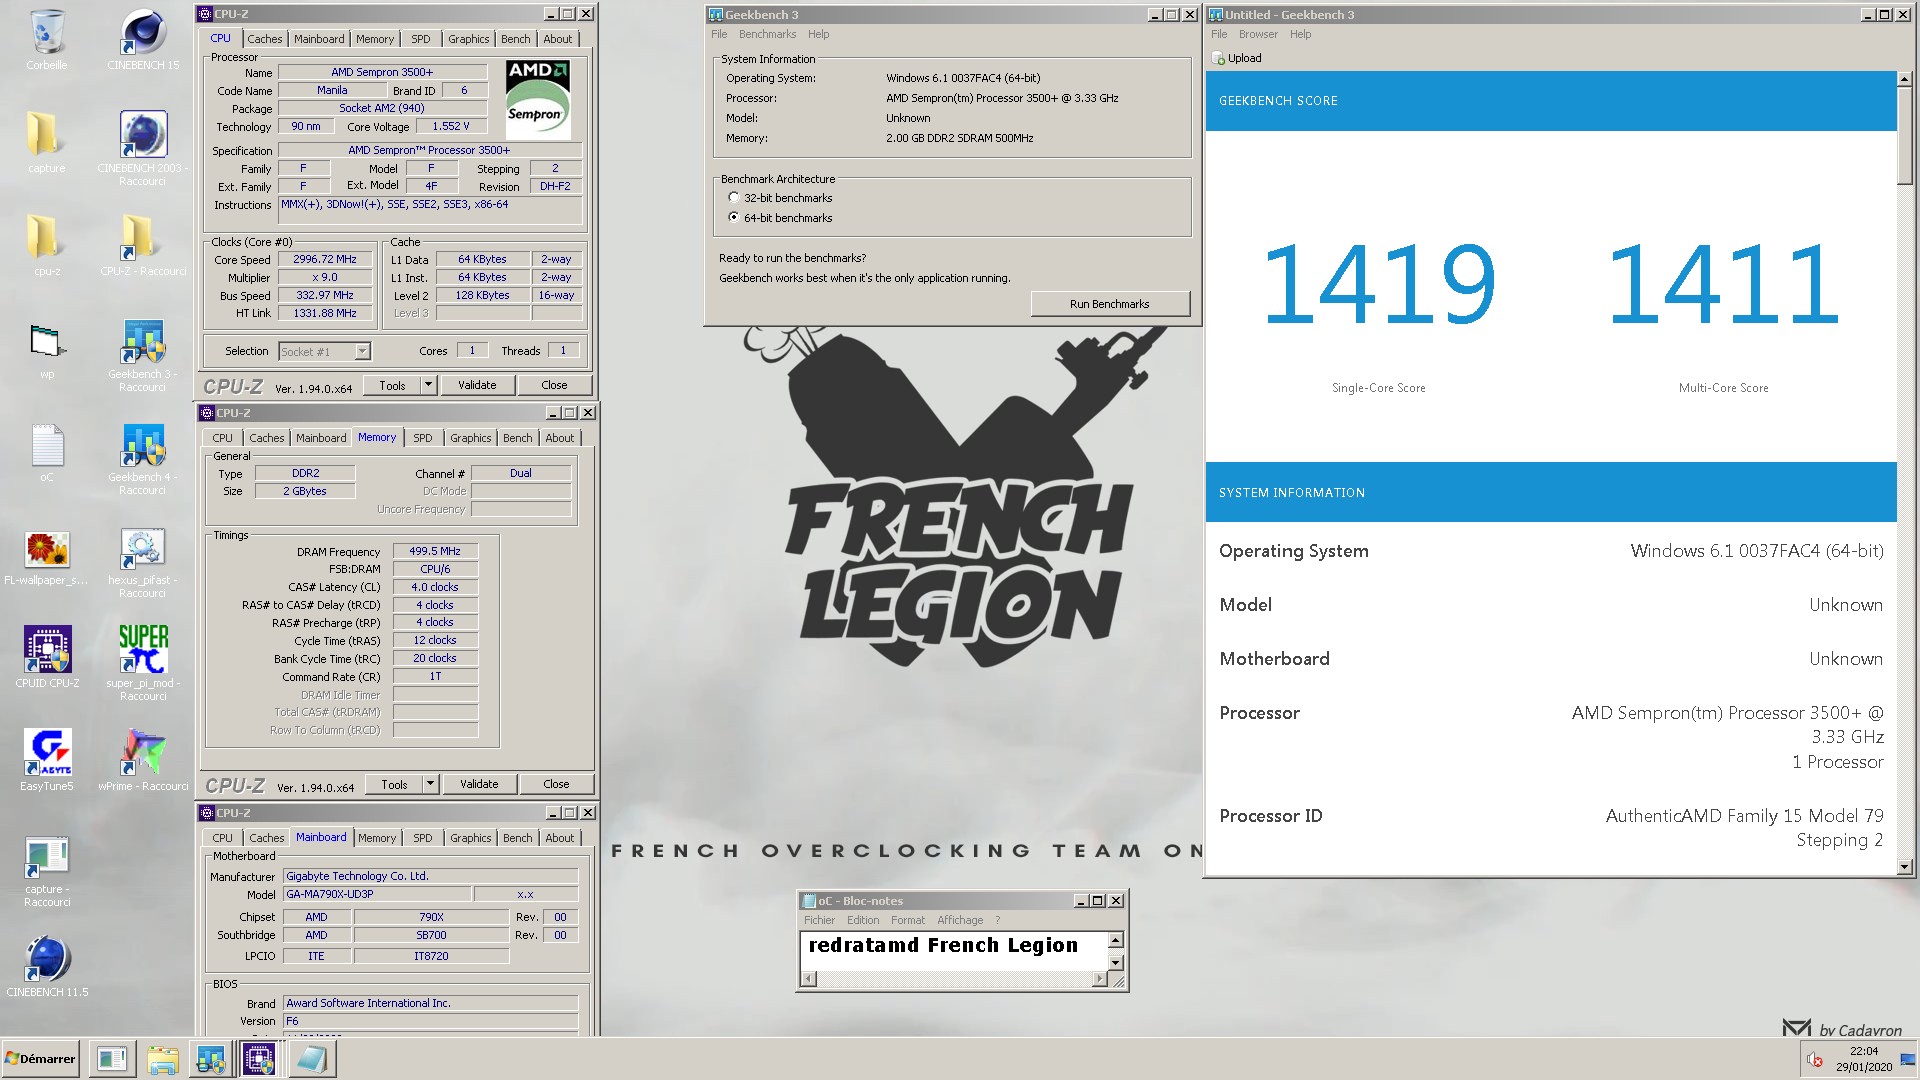The image size is (1920, 1080).
Task: Open Bench tab in Mainboard CPU-Z window
Action: point(517,838)
